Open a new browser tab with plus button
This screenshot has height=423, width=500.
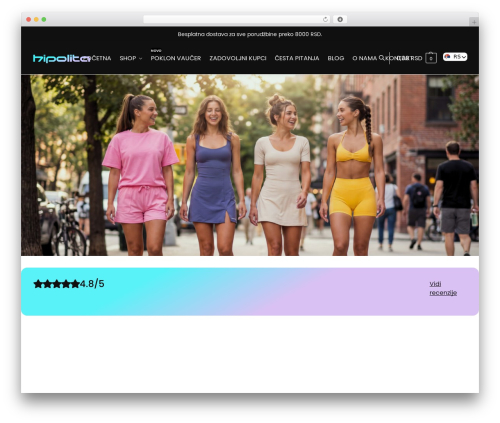(474, 22)
